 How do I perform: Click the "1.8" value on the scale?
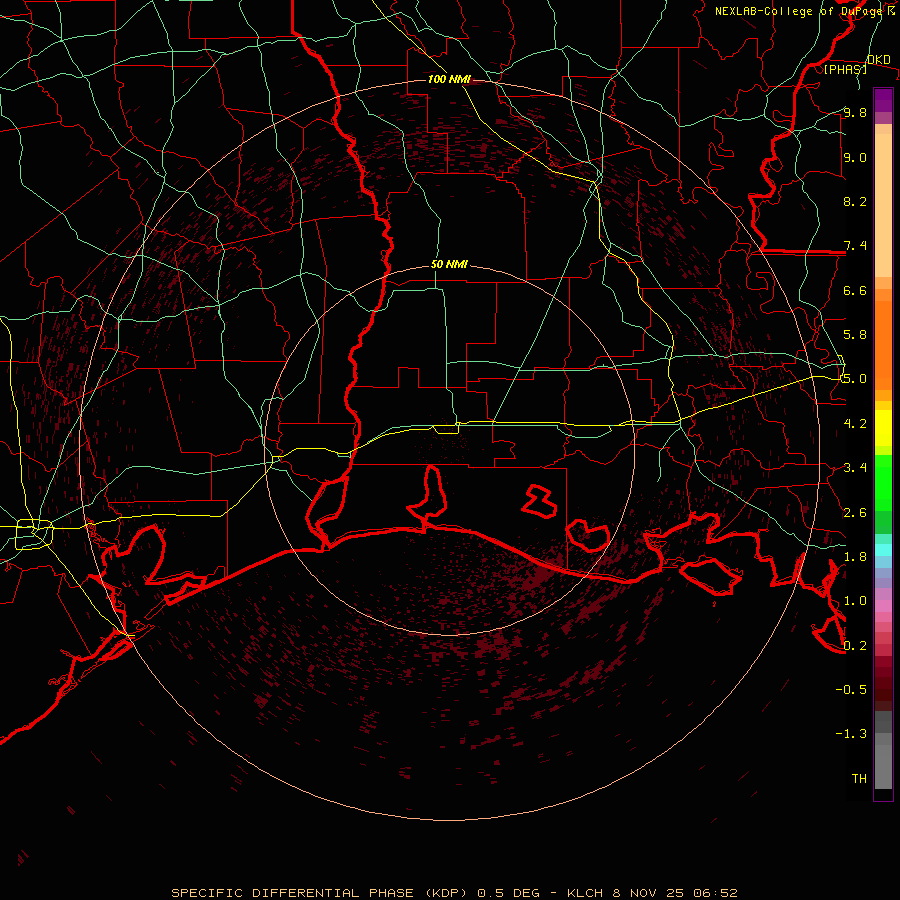(x=855, y=557)
